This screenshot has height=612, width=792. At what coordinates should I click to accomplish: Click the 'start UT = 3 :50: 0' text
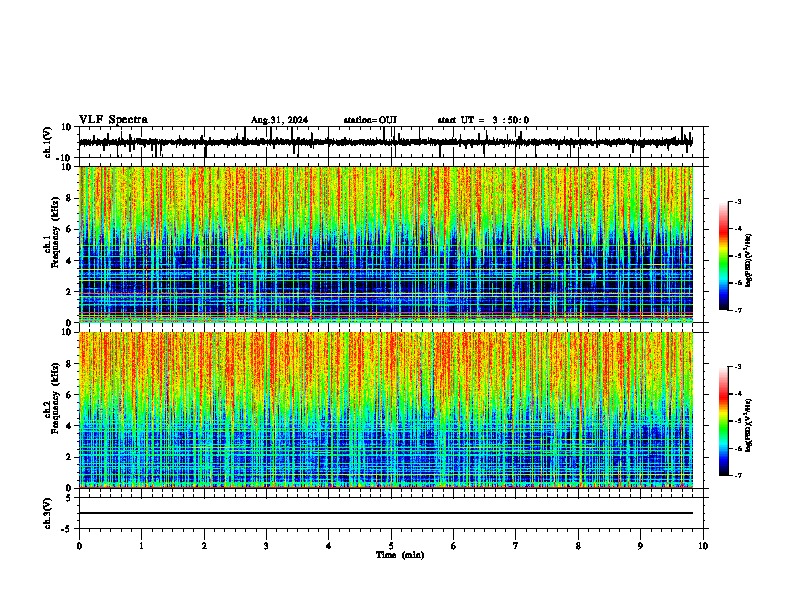coord(483,120)
